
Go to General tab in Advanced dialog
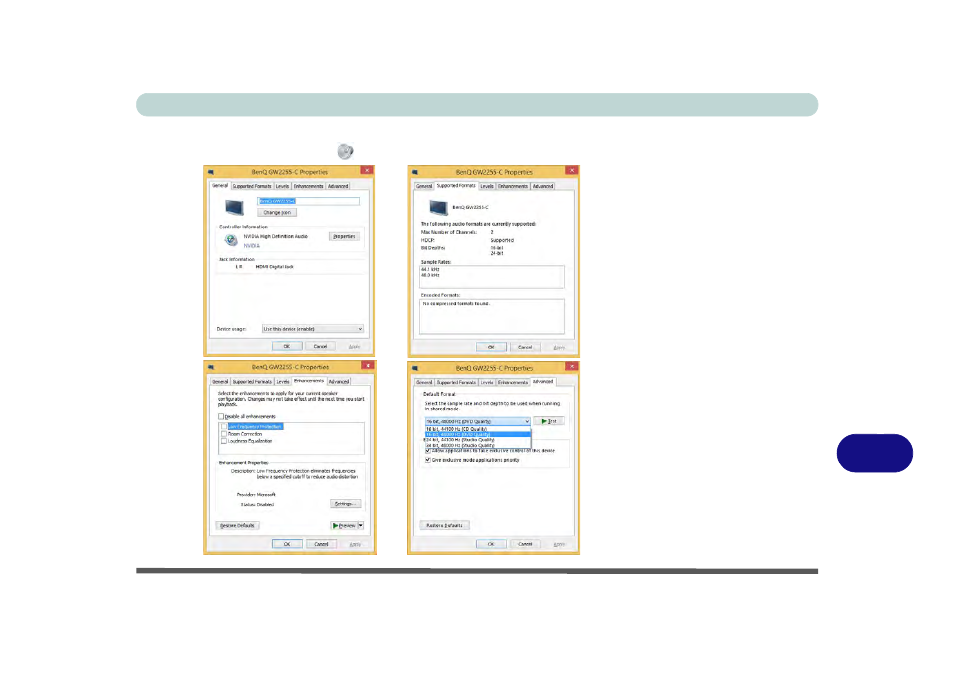click(424, 383)
